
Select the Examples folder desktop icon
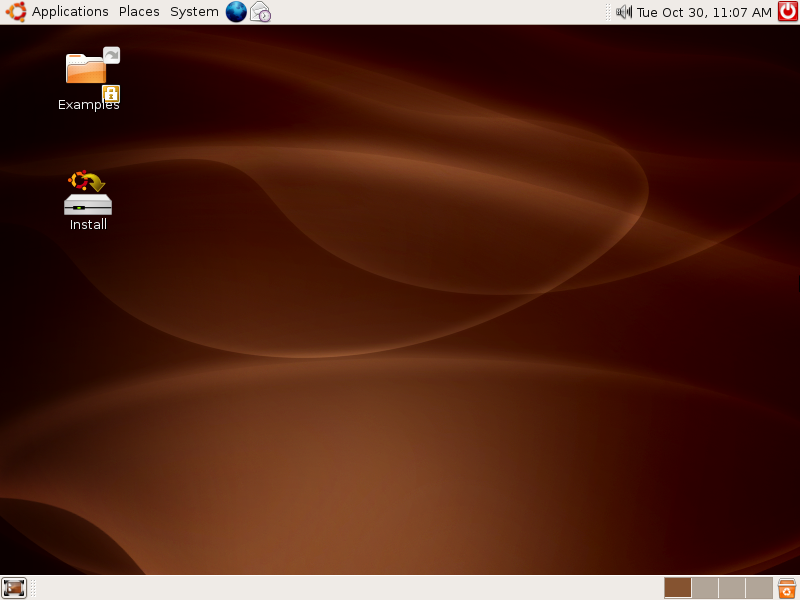[88, 70]
